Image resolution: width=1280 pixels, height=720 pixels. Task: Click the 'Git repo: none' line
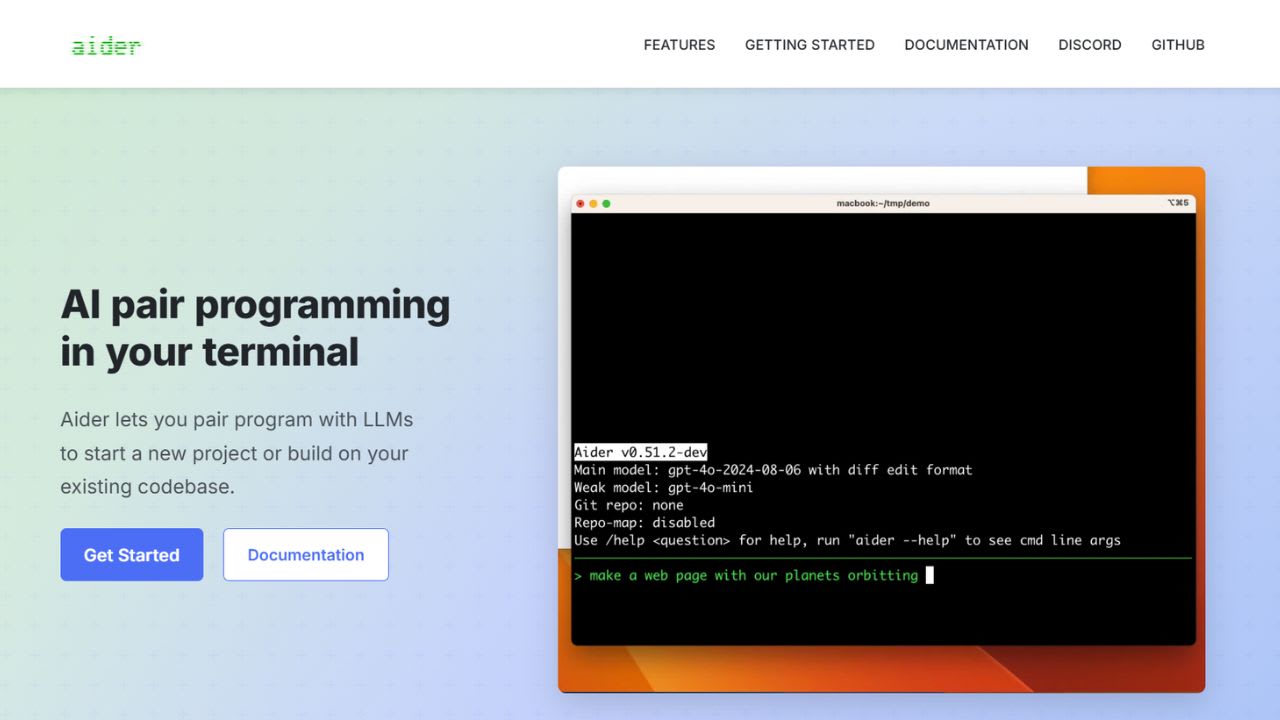[628, 505]
